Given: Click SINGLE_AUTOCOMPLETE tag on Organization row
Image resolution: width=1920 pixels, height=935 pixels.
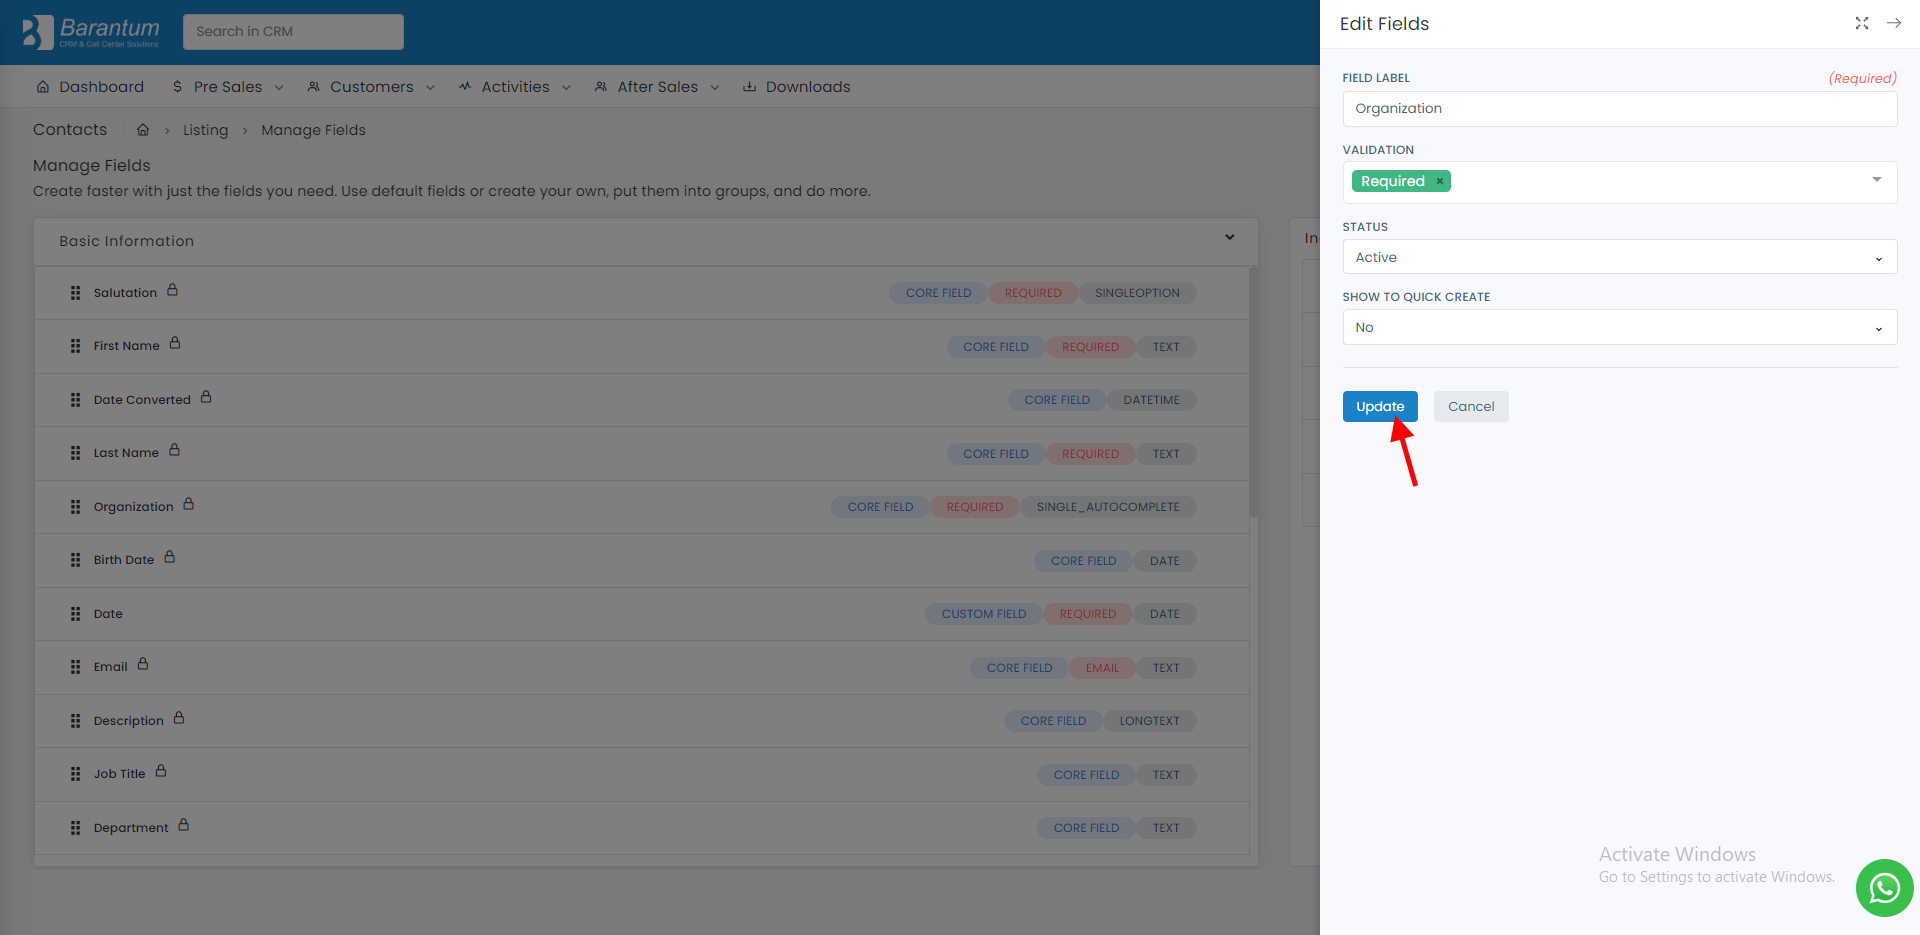Looking at the screenshot, I should tap(1108, 507).
